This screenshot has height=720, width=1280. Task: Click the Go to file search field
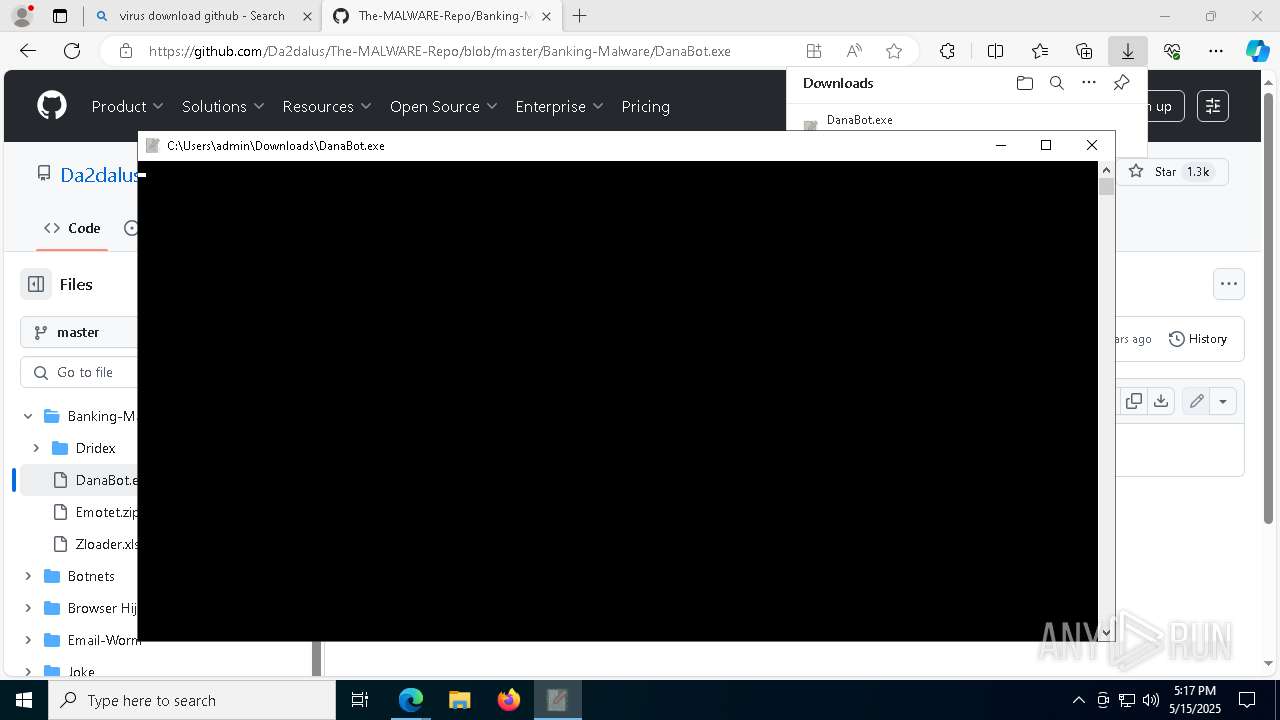click(78, 372)
